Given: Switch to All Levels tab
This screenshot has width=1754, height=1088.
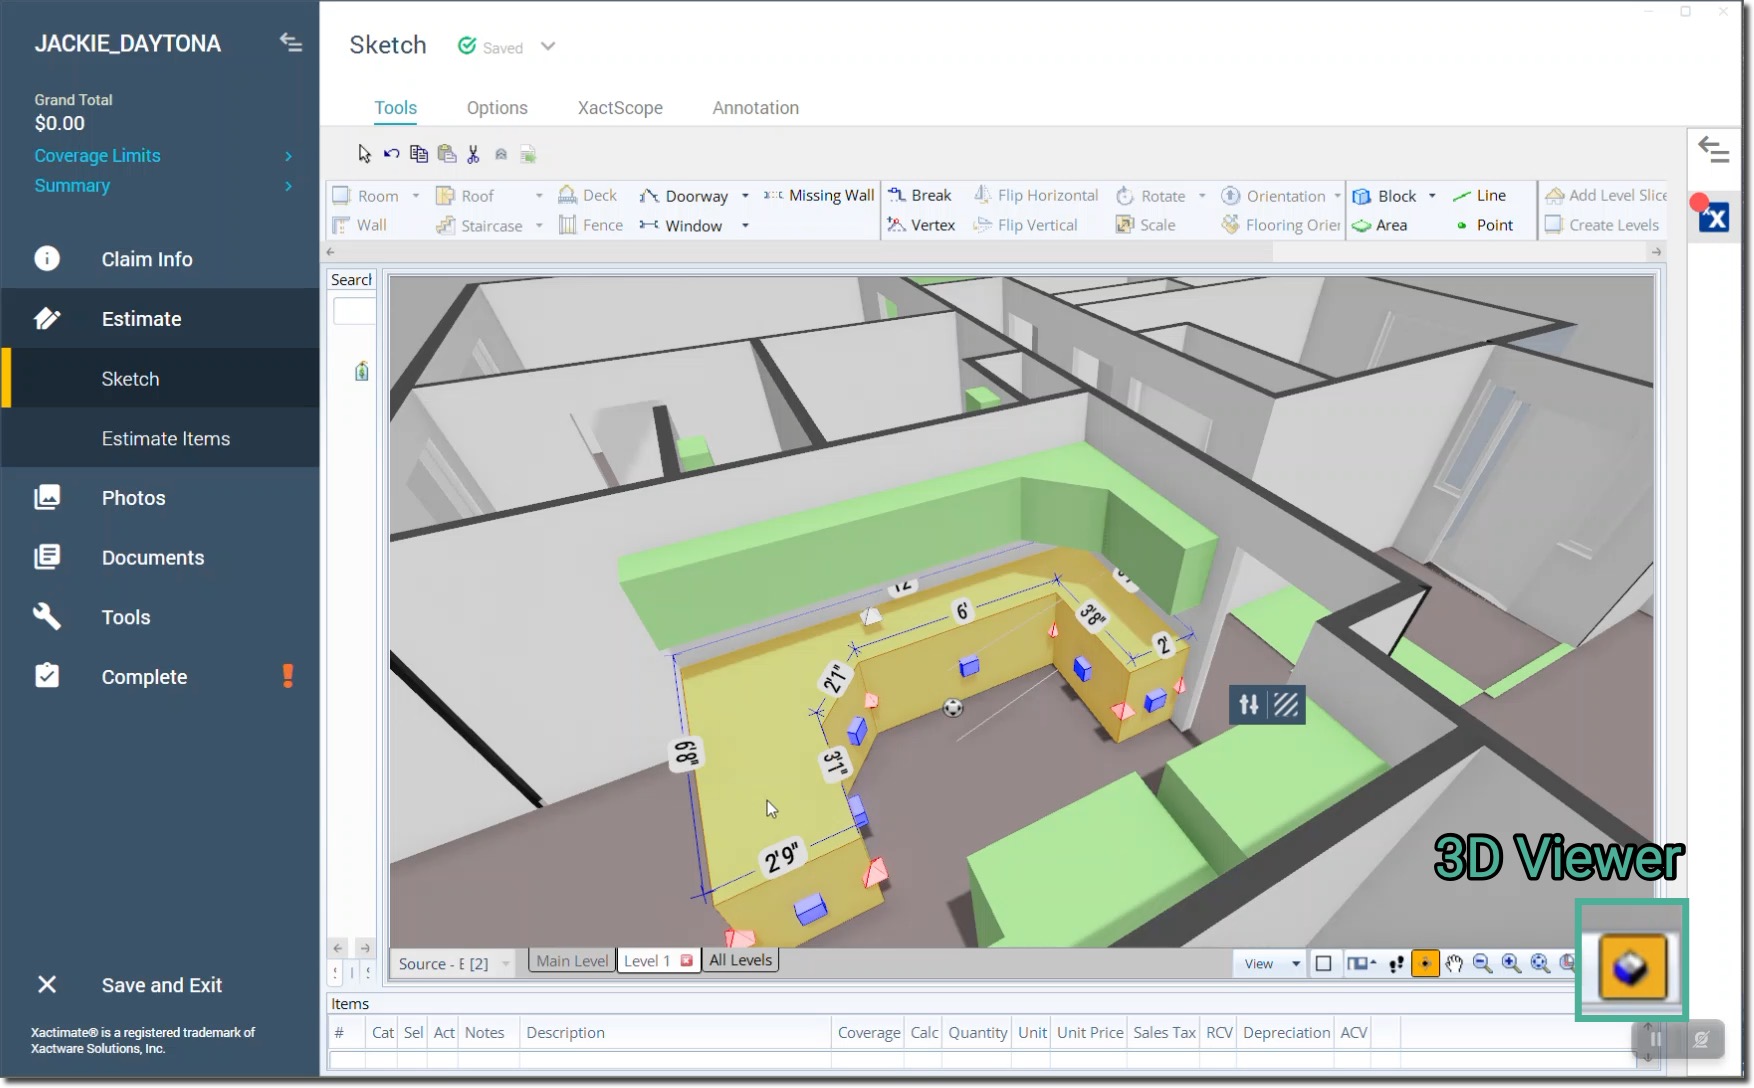Looking at the screenshot, I should coord(741,960).
